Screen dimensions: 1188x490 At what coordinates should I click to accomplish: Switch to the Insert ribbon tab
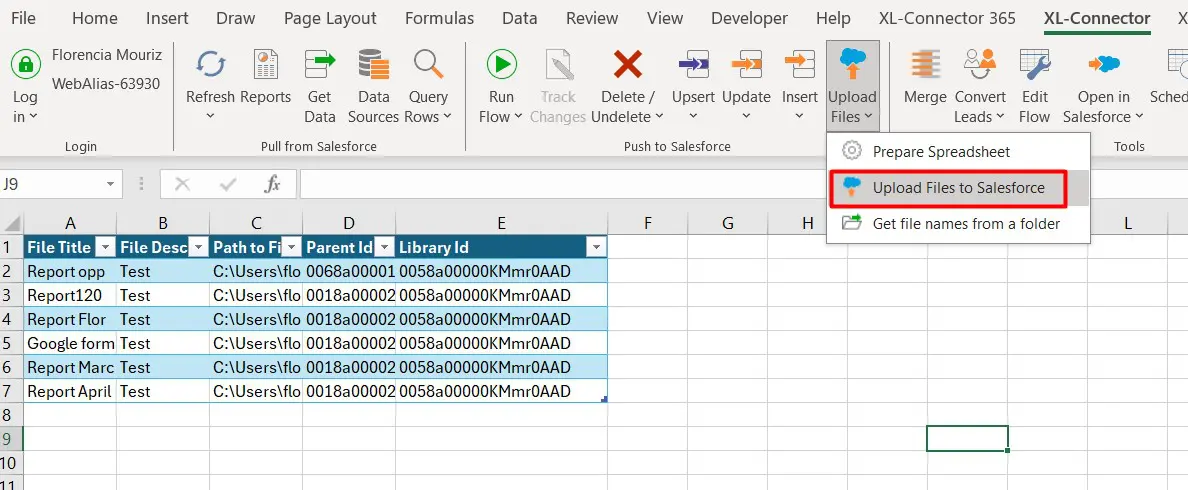167,18
